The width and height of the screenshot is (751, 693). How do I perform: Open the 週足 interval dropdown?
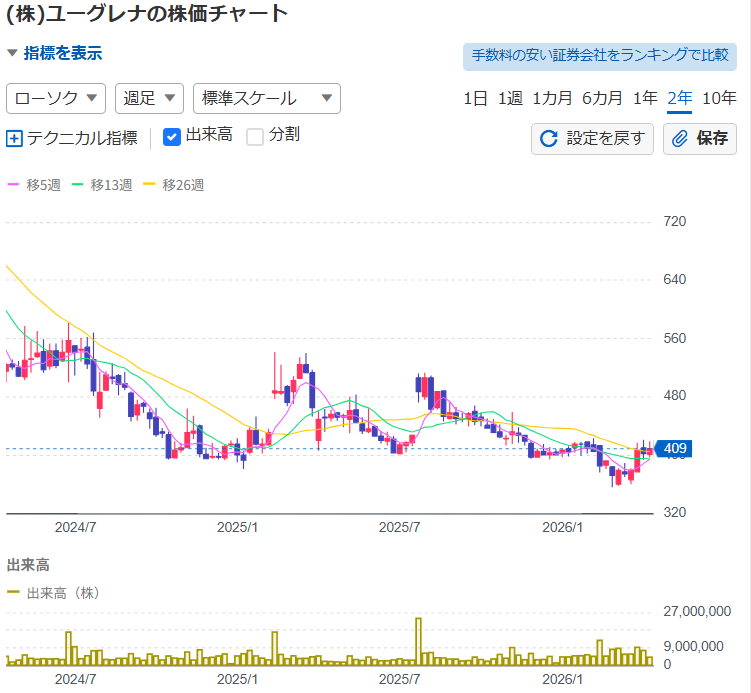pyautogui.click(x=149, y=98)
